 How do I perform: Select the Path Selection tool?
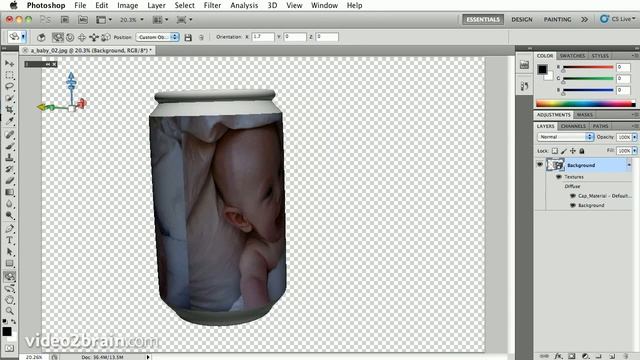click(9, 252)
